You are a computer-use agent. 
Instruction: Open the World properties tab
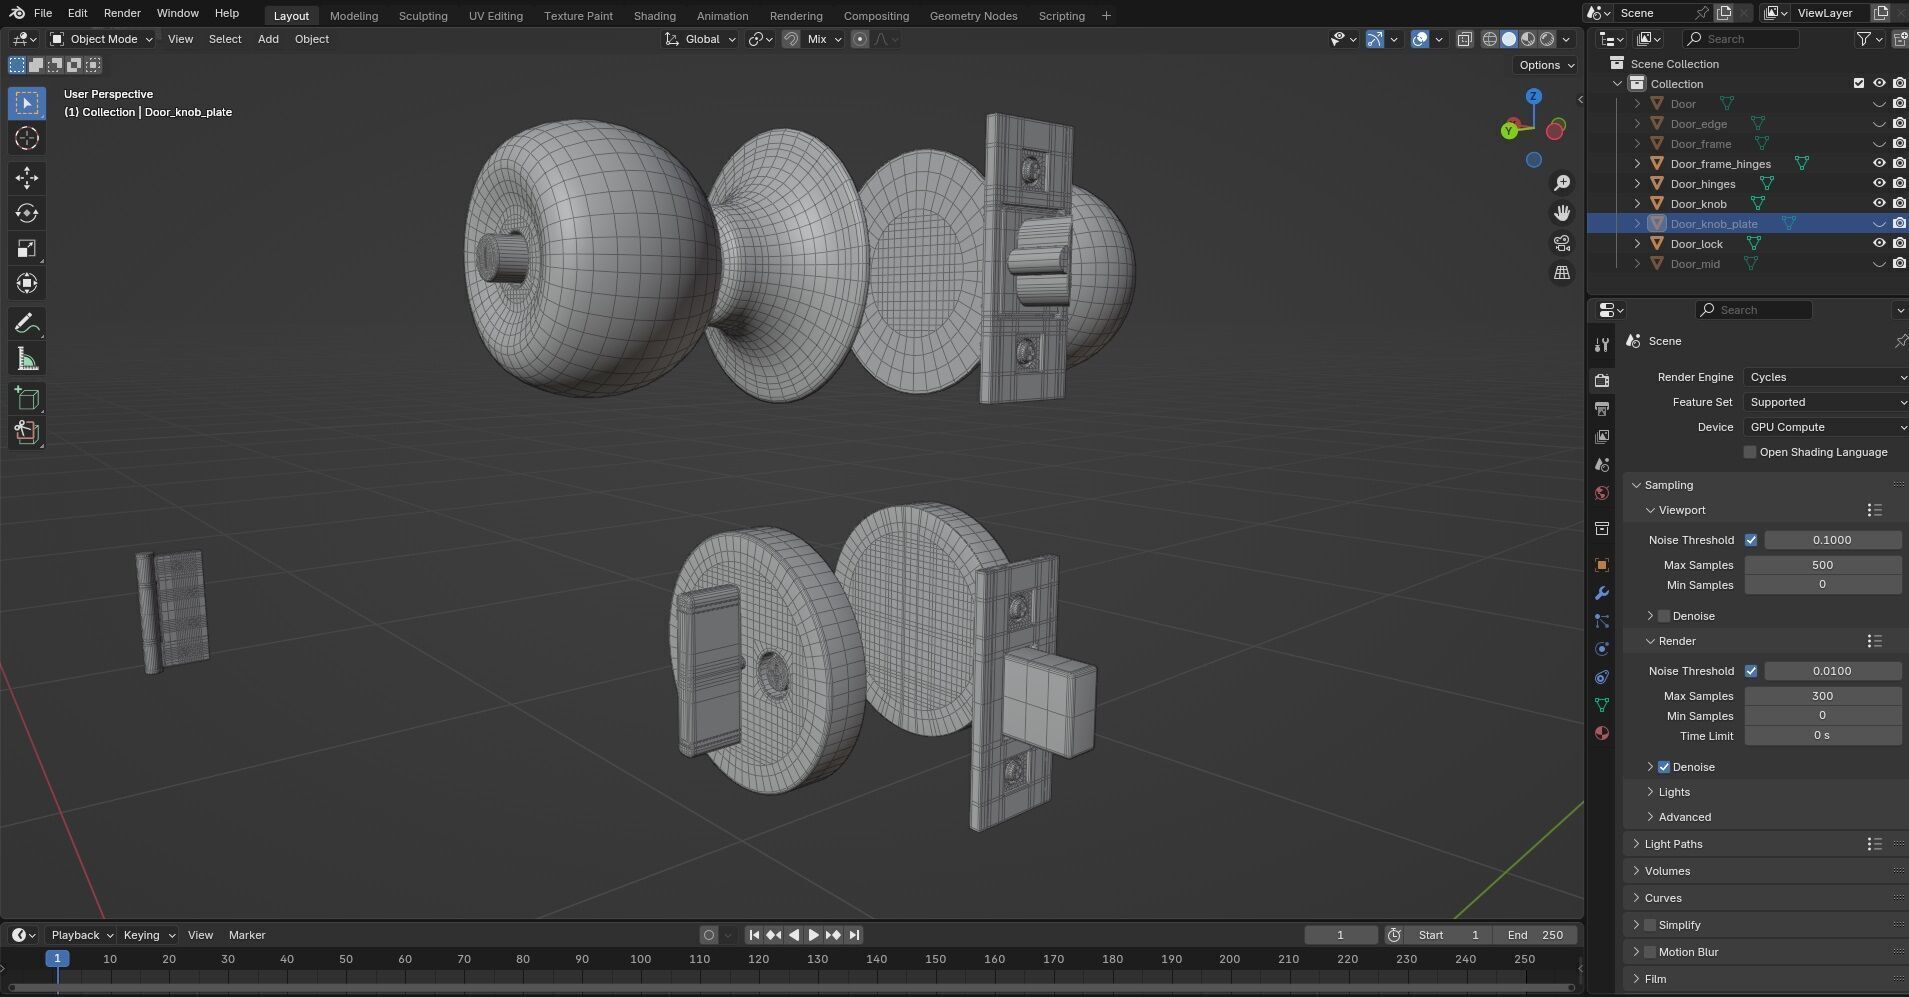pyautogui.click(x=1602, y=493)
